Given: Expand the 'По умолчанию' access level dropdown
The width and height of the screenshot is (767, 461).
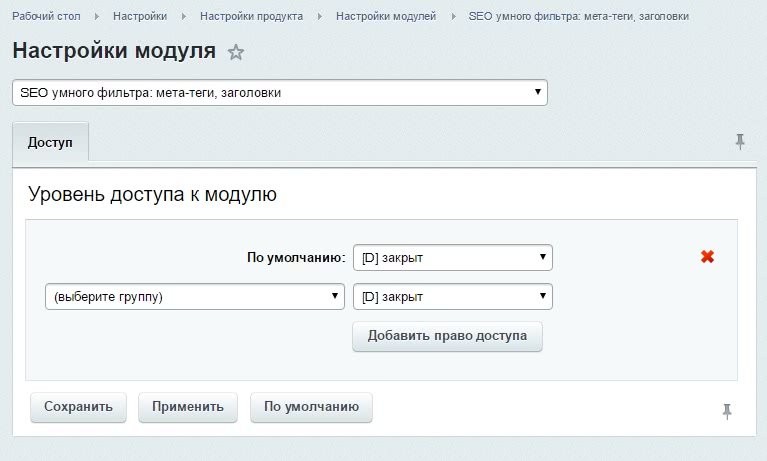Looking at the screenshot, I should 453,257.
